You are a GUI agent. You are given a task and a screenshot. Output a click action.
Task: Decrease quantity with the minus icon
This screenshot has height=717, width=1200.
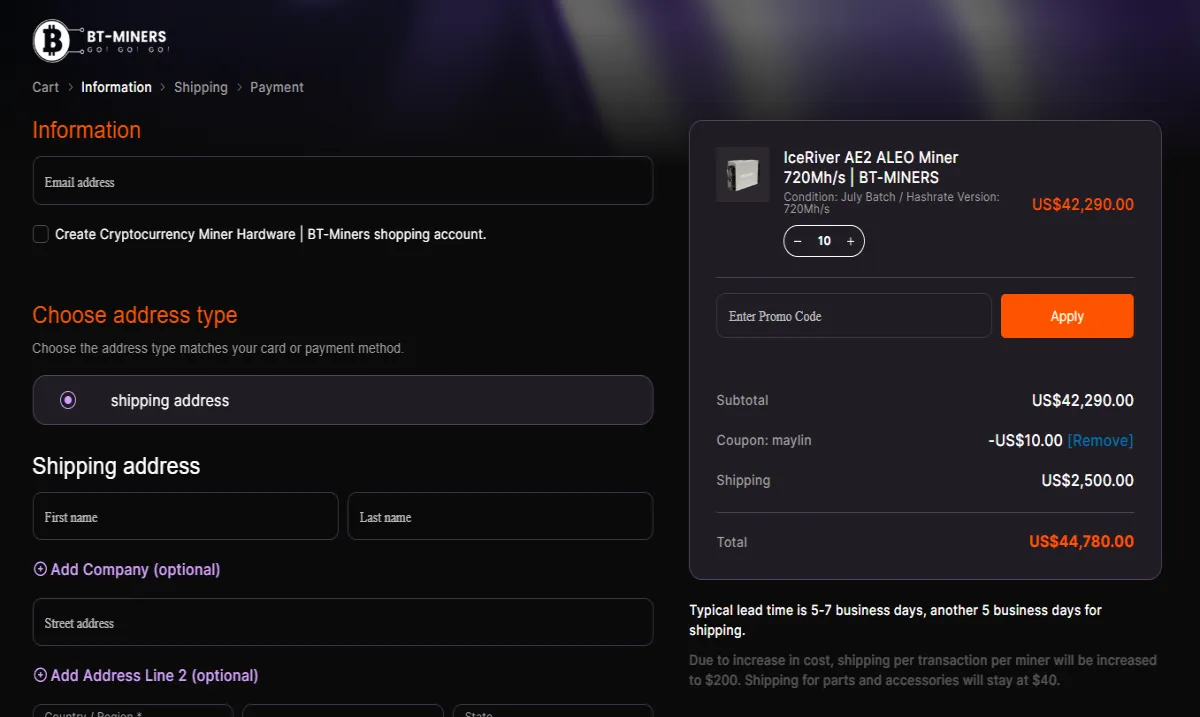tap(798, 241)
